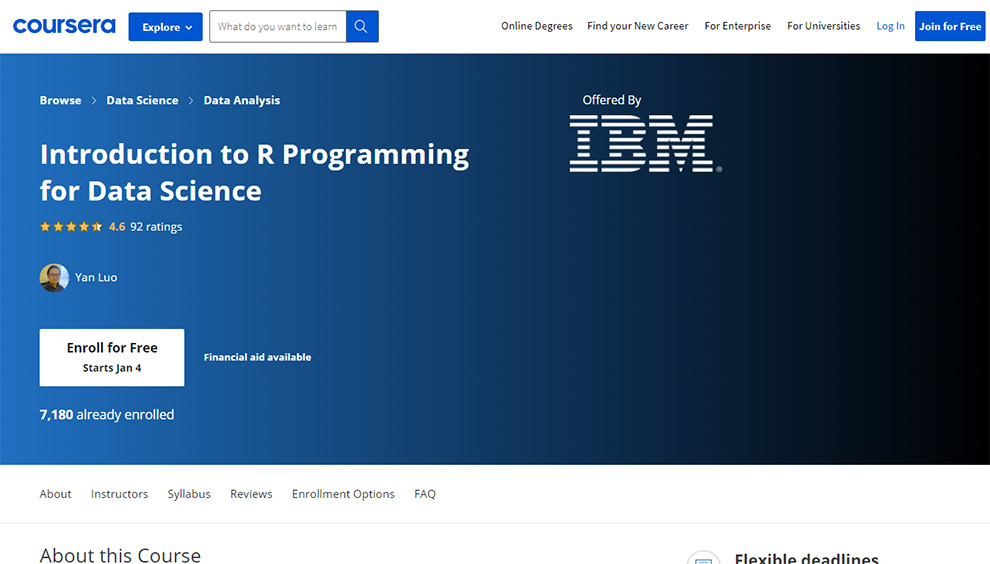Navigate to Browse breadcrumb
The width and height of the screenshot is (990, 564).
click(61, 100)
